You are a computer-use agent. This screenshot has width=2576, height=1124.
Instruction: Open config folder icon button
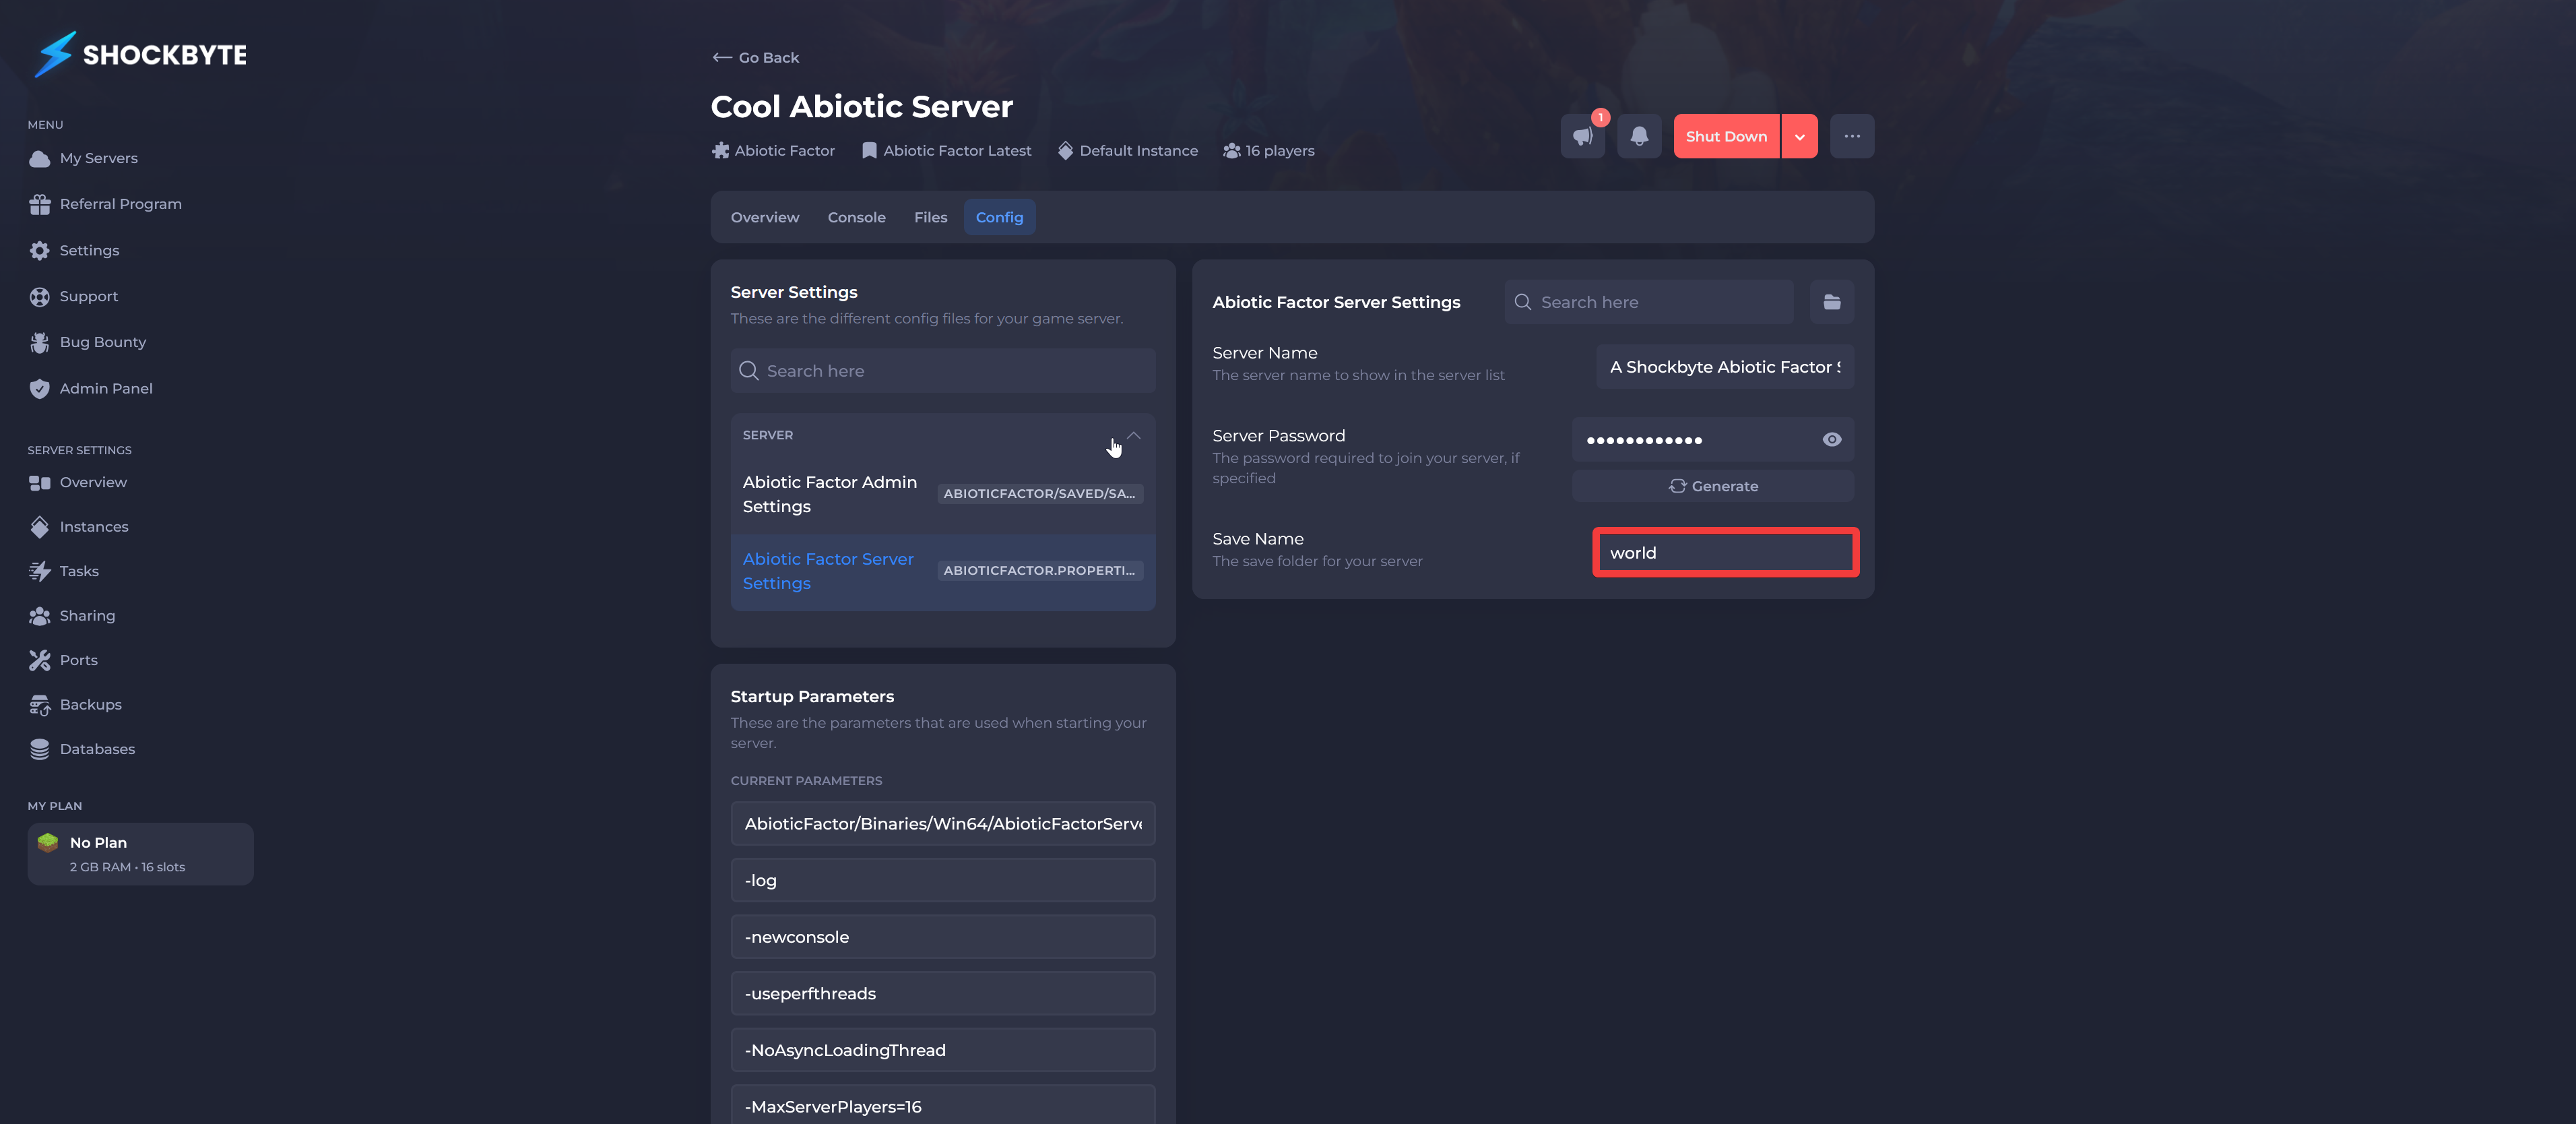tap(1832, 302)
